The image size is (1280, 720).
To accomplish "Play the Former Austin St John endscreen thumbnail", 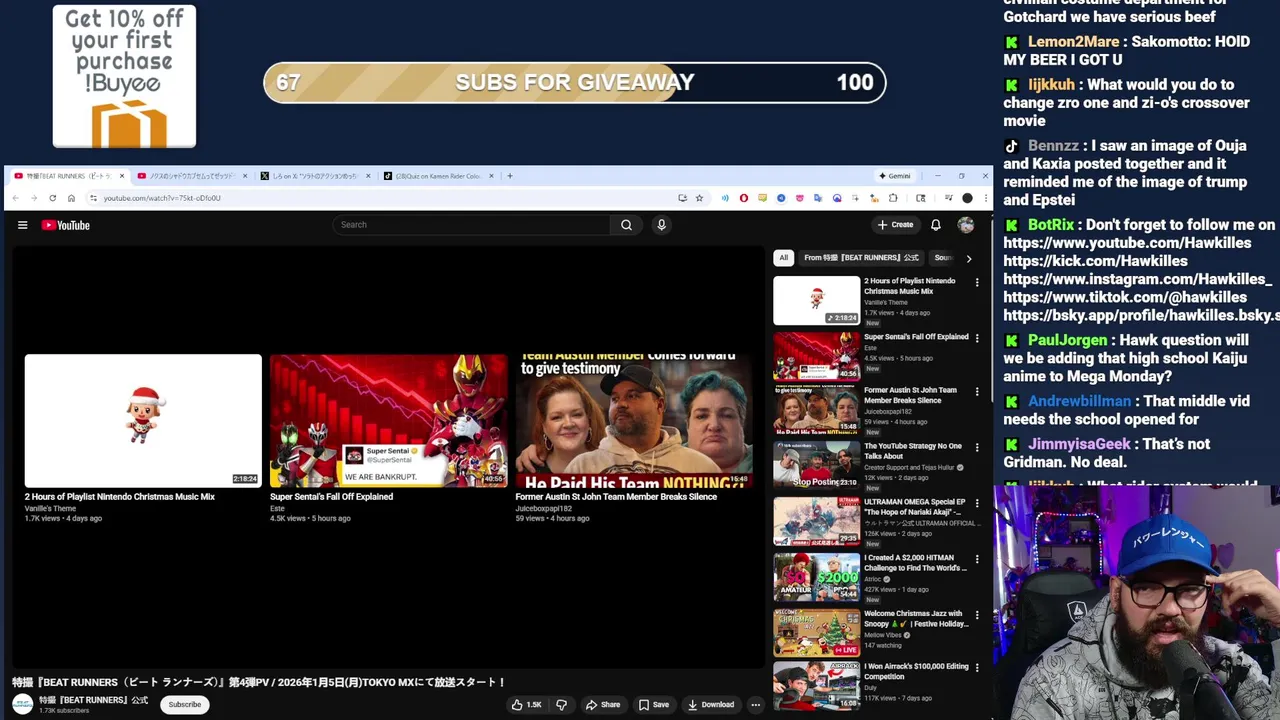I will [634, 420].
